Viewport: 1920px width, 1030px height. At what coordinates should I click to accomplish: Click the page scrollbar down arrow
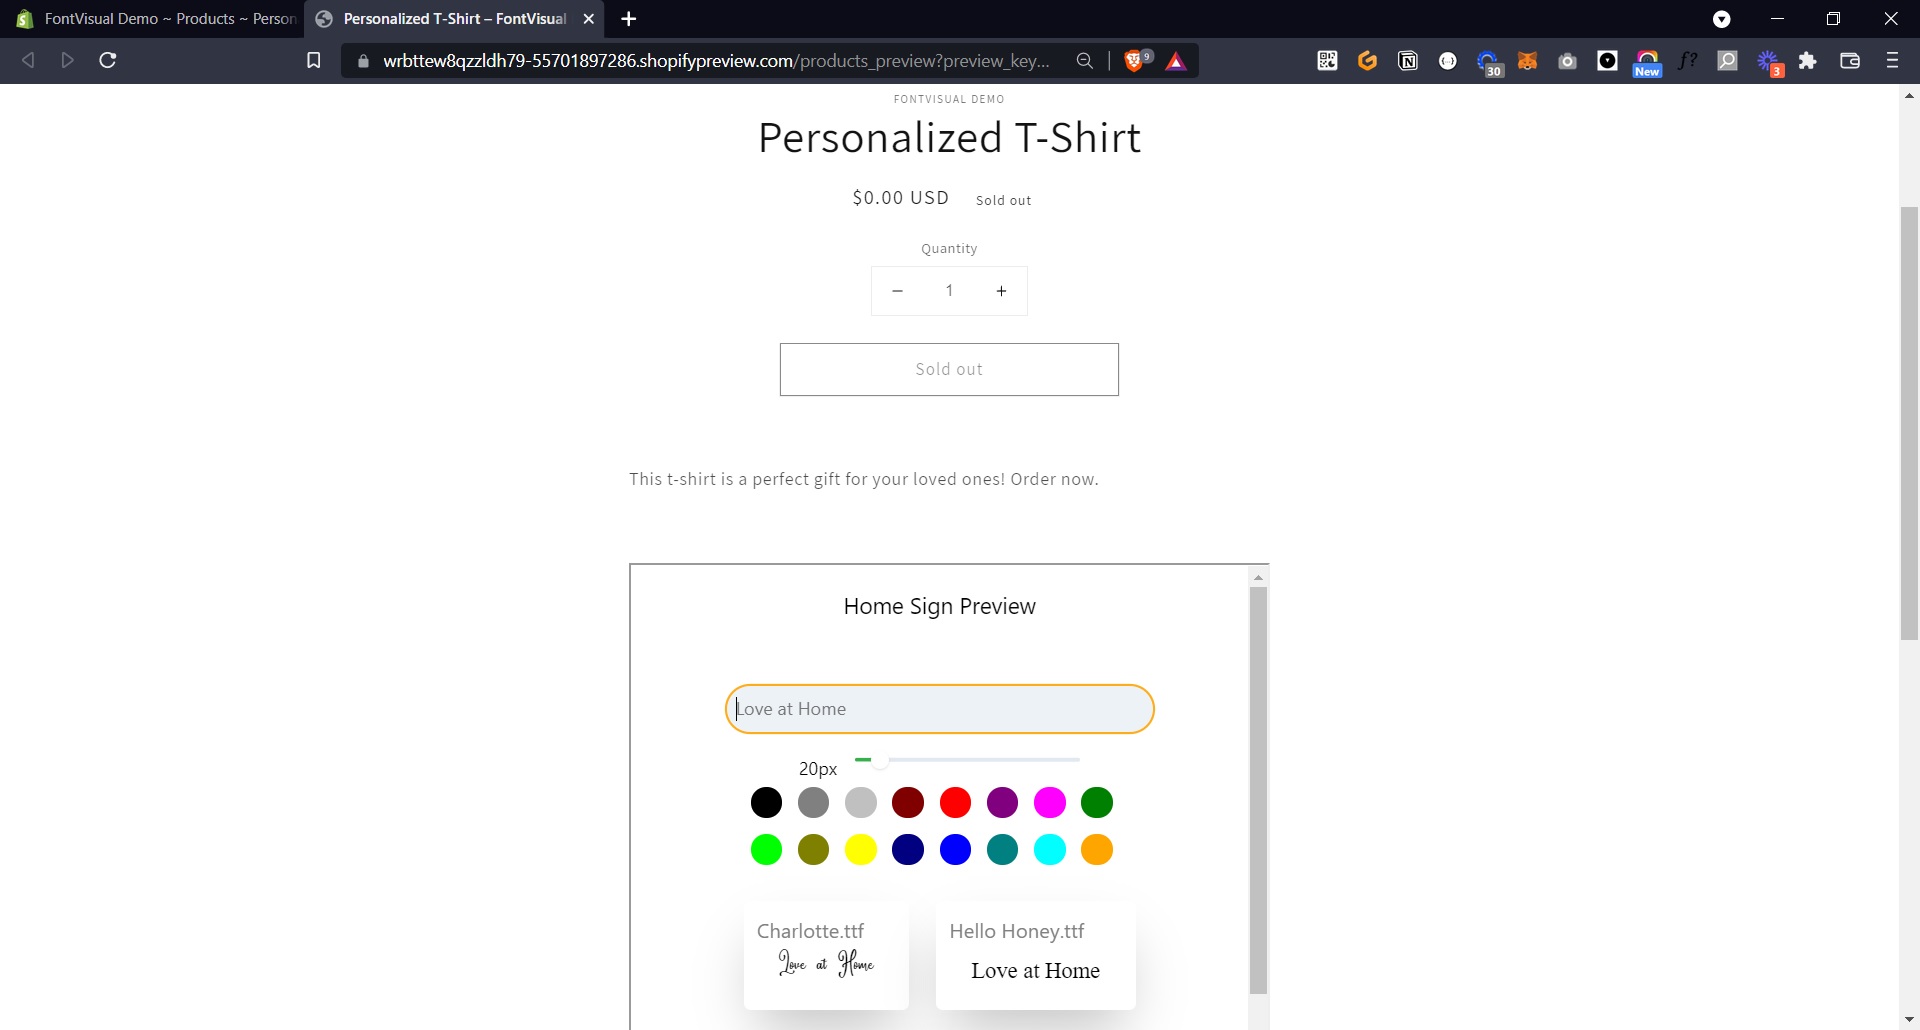[1909, 1019]
